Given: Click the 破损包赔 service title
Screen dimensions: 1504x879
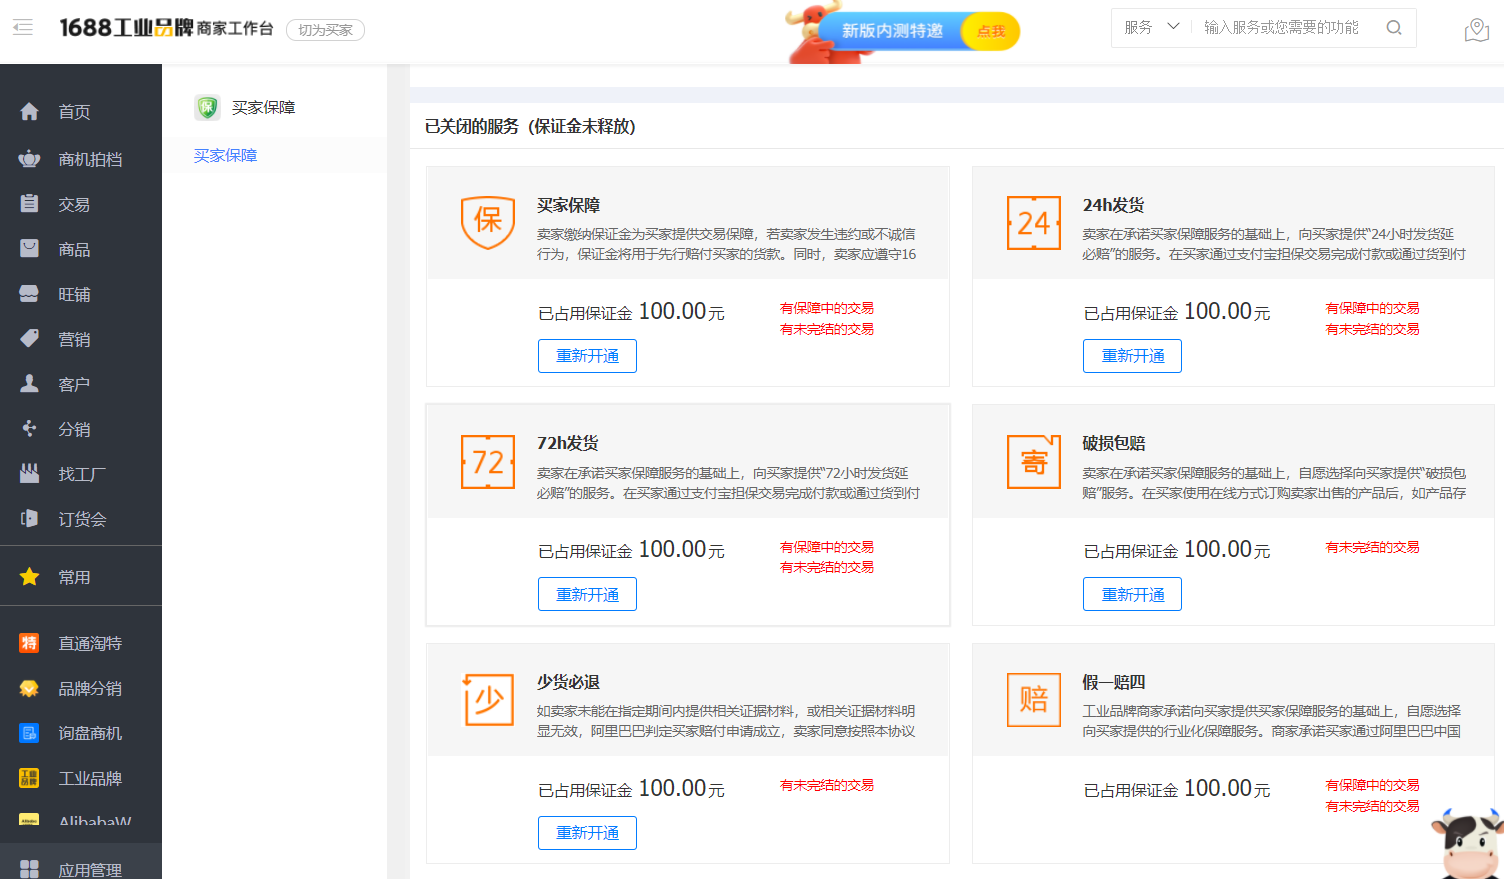Looking at the screenshot, I should [x=1114, y=443].
